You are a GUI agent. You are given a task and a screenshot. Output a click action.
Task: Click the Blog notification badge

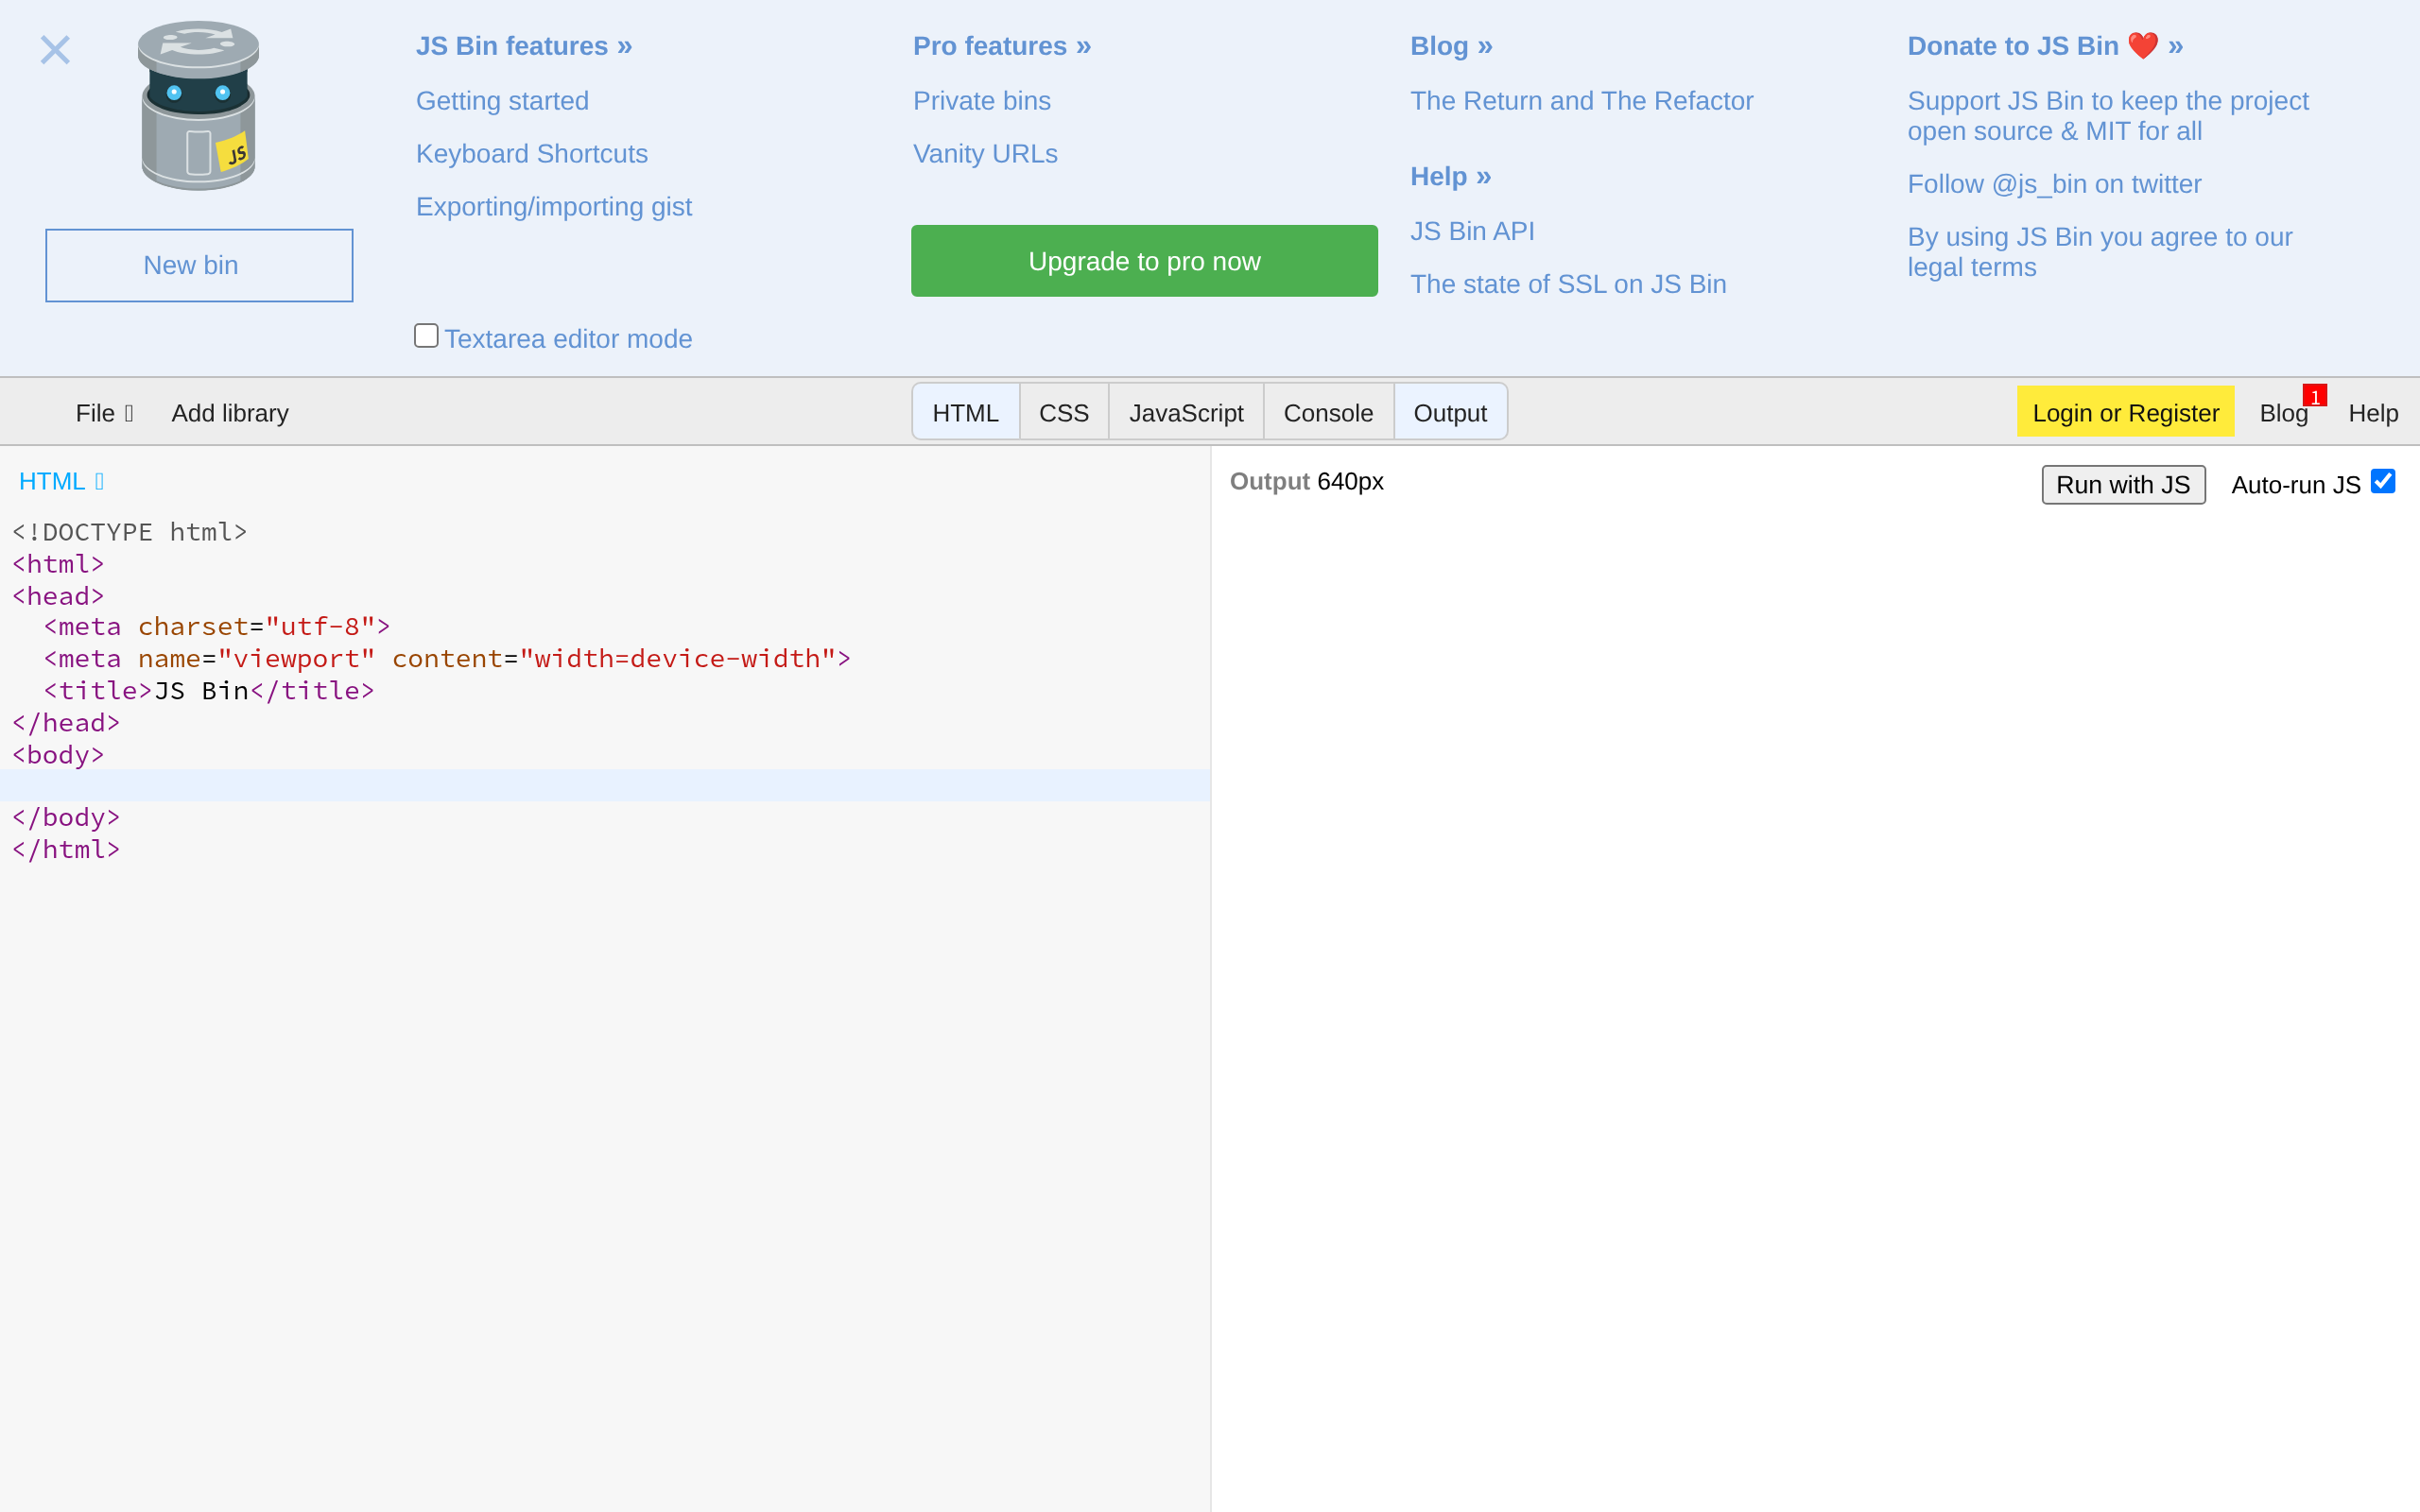tap(2315, 396)
